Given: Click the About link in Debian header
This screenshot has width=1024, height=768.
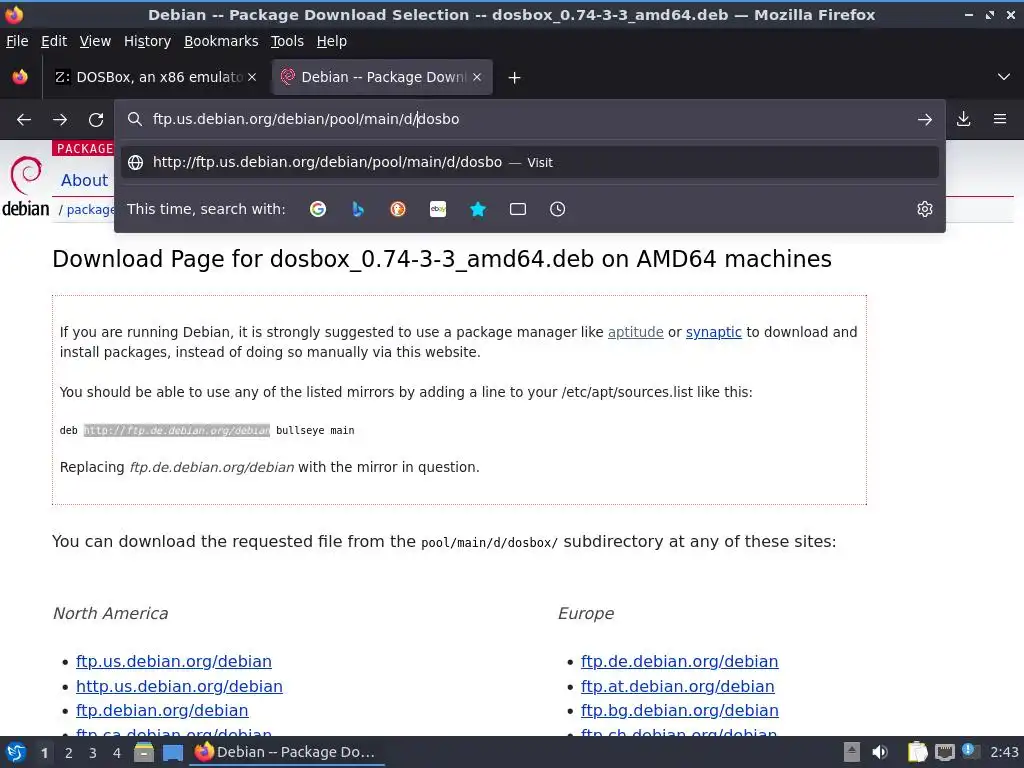Looking at the screenshot, I should (84, 181).
